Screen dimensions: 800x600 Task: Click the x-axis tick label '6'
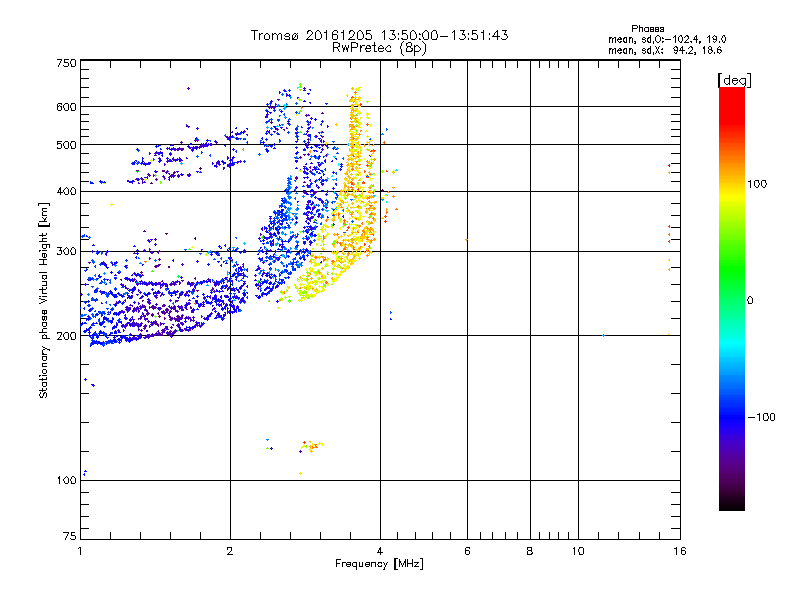(467, 551)
